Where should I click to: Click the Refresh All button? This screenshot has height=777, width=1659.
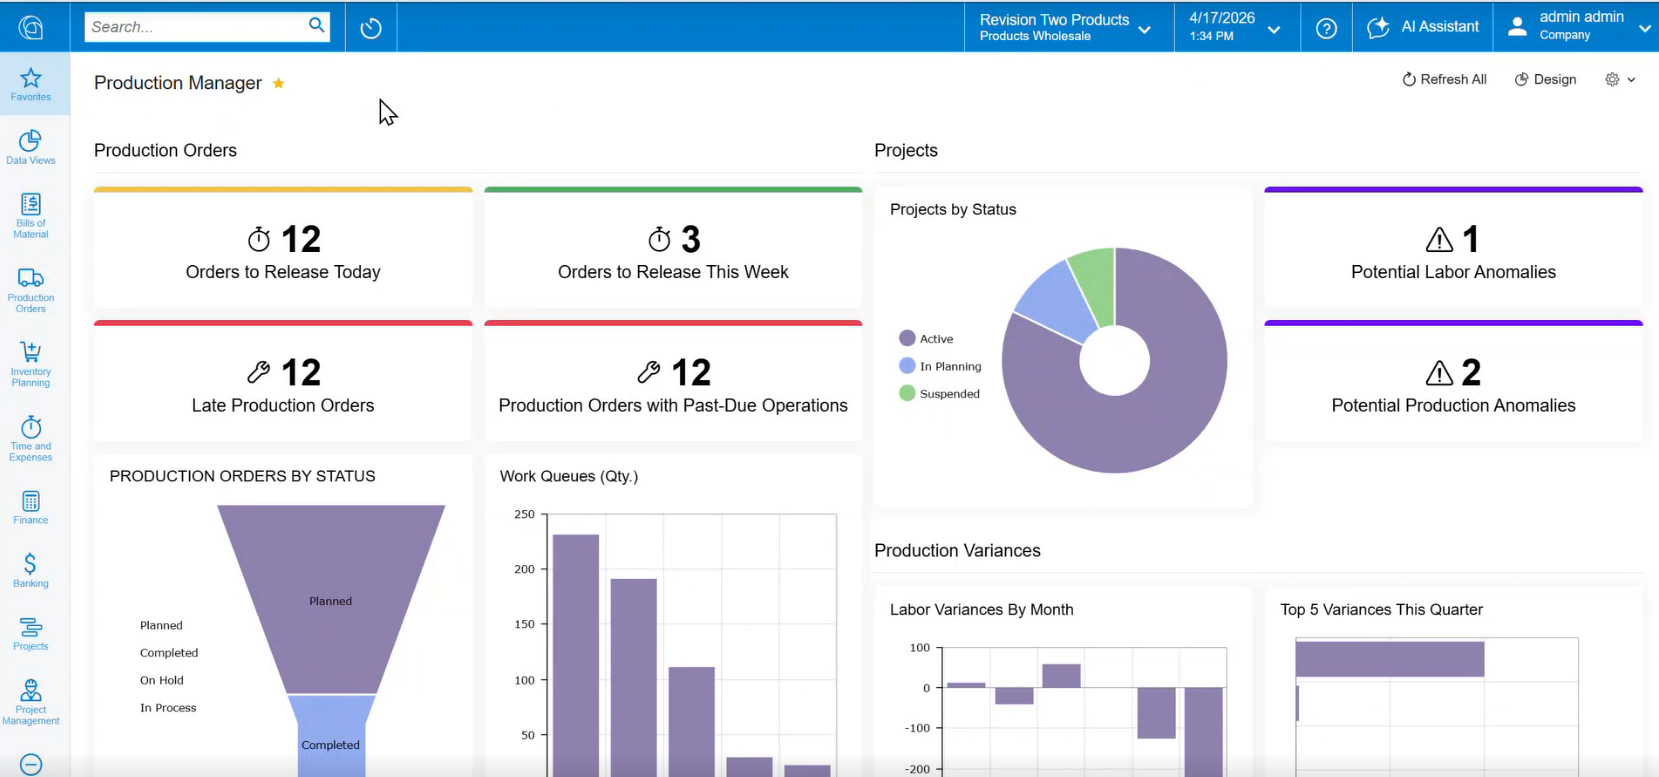point(1444,80)
